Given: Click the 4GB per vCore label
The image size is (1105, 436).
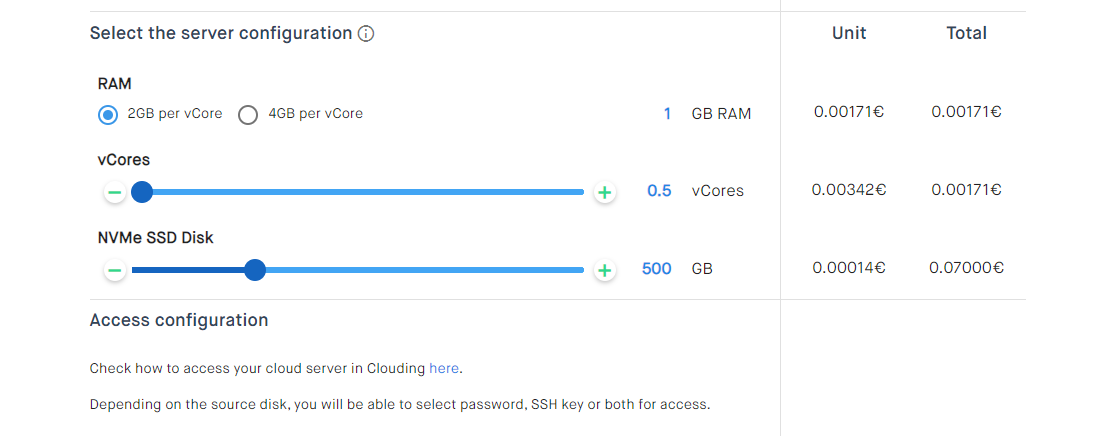Looking at the screenshot, I should click(316, 113).
